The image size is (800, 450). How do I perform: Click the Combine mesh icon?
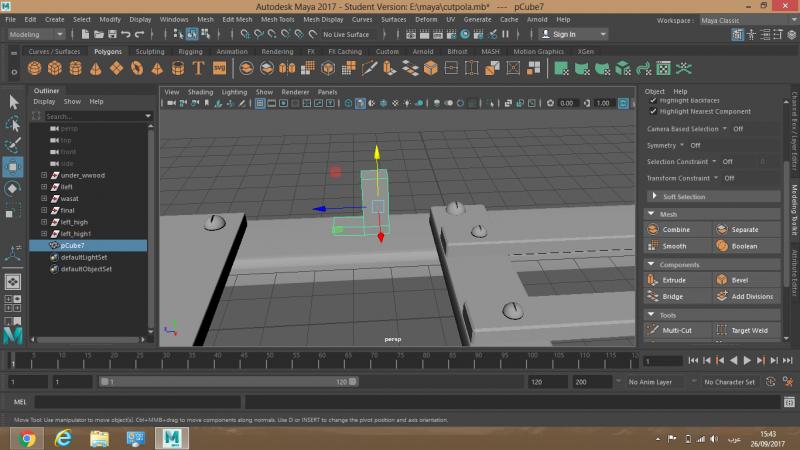click(653, 230)
